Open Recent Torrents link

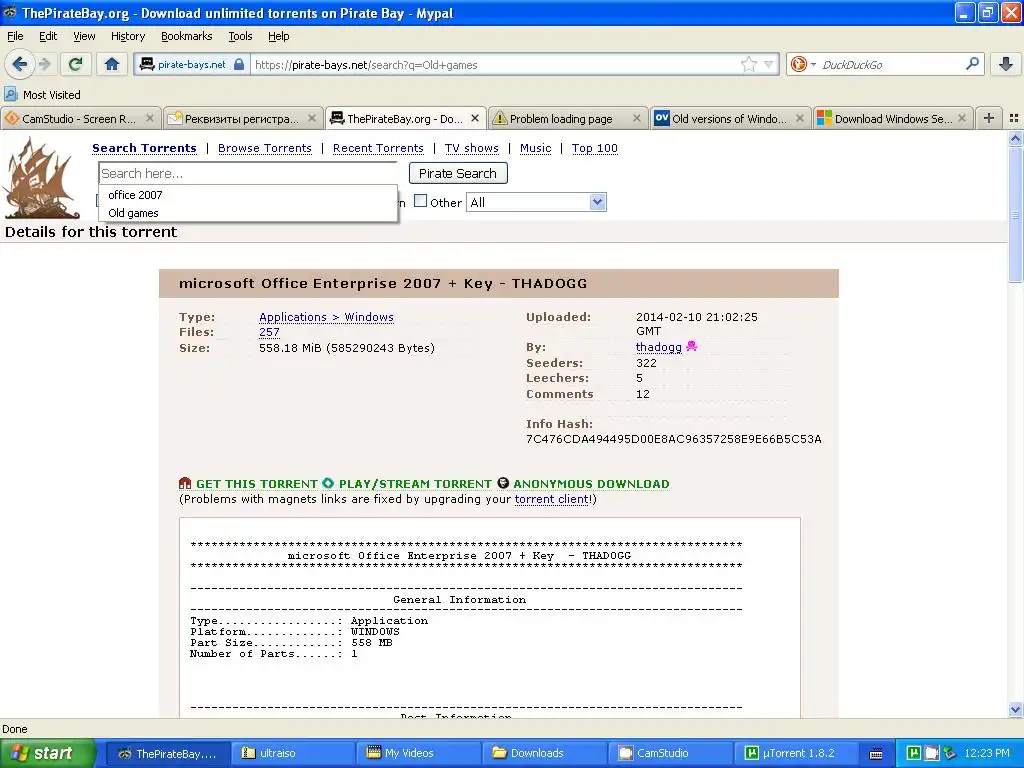378,148
